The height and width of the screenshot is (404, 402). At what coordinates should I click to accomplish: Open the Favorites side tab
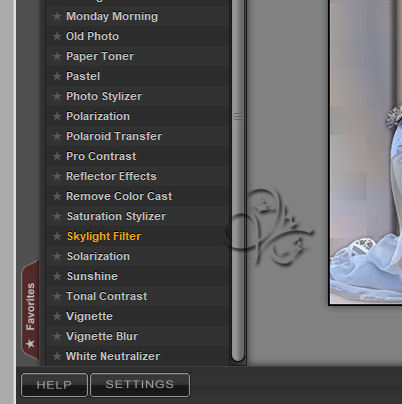point(30,309)
